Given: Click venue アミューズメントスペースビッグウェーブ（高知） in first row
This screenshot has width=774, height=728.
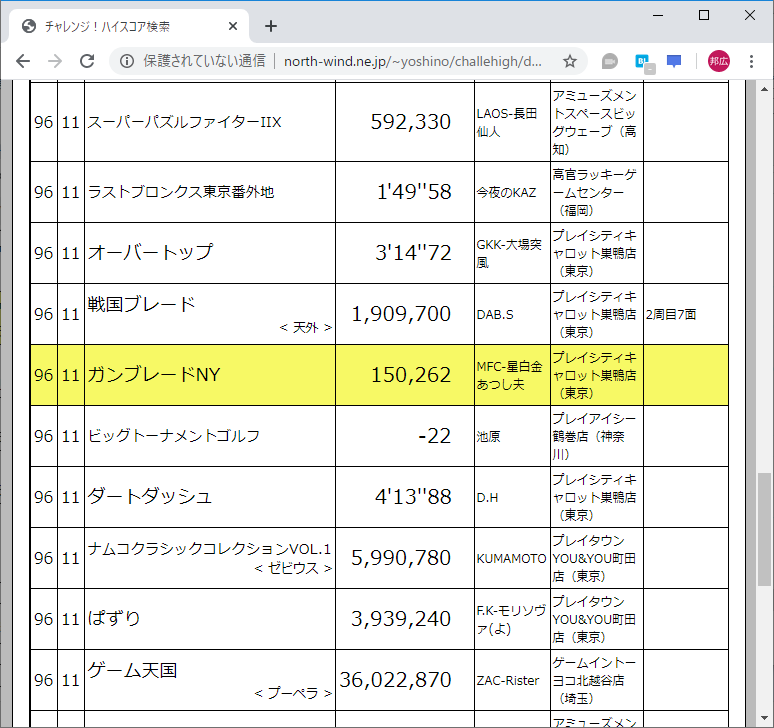Looking at the screenshot, I should 594,122.
